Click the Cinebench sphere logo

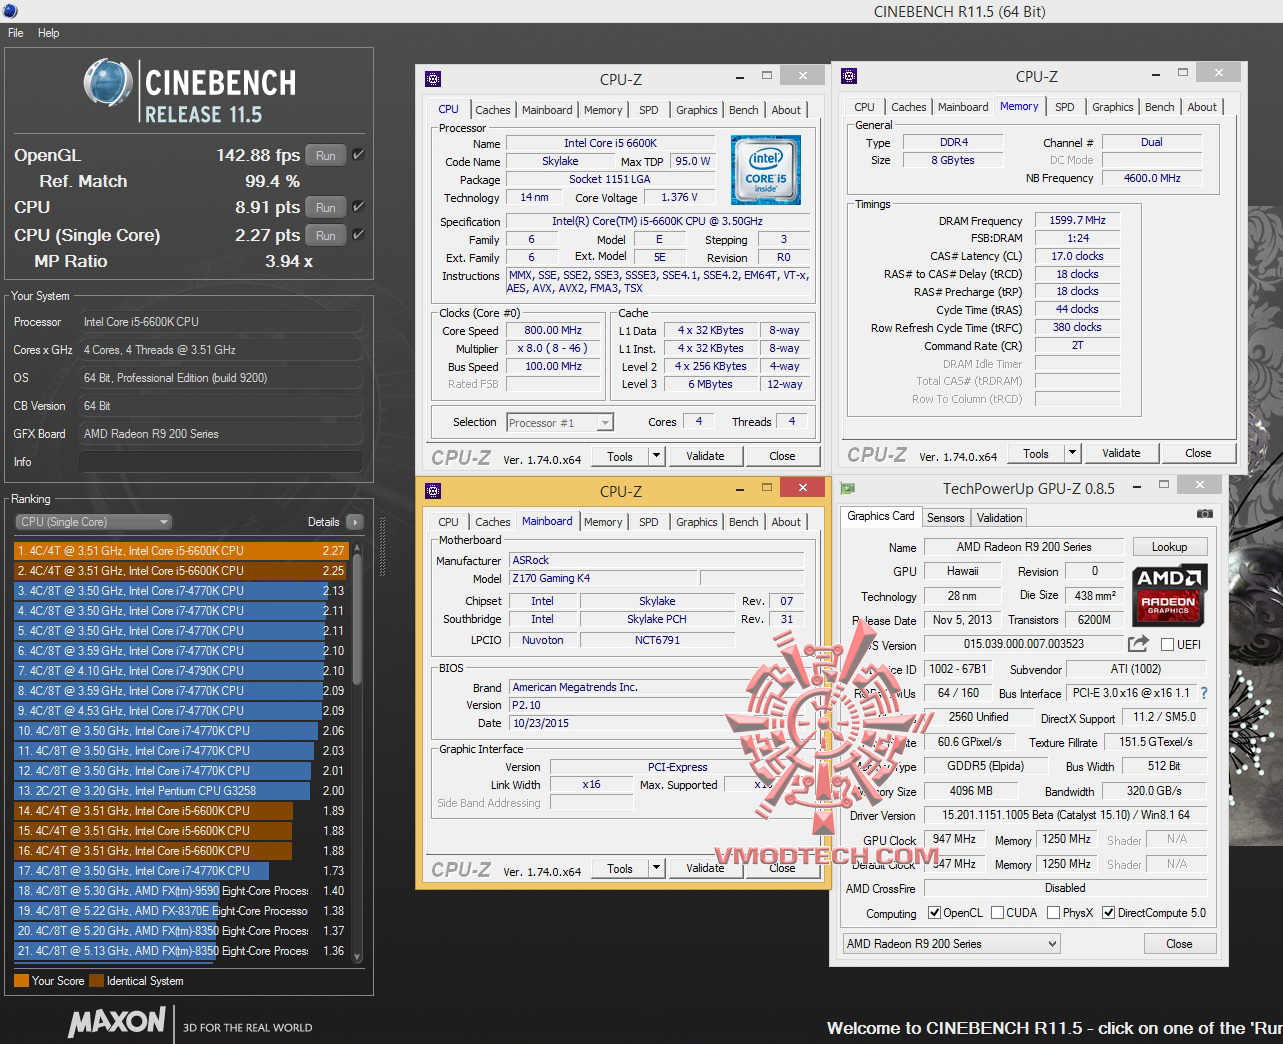pyautogui.click(x=108, y=83)
